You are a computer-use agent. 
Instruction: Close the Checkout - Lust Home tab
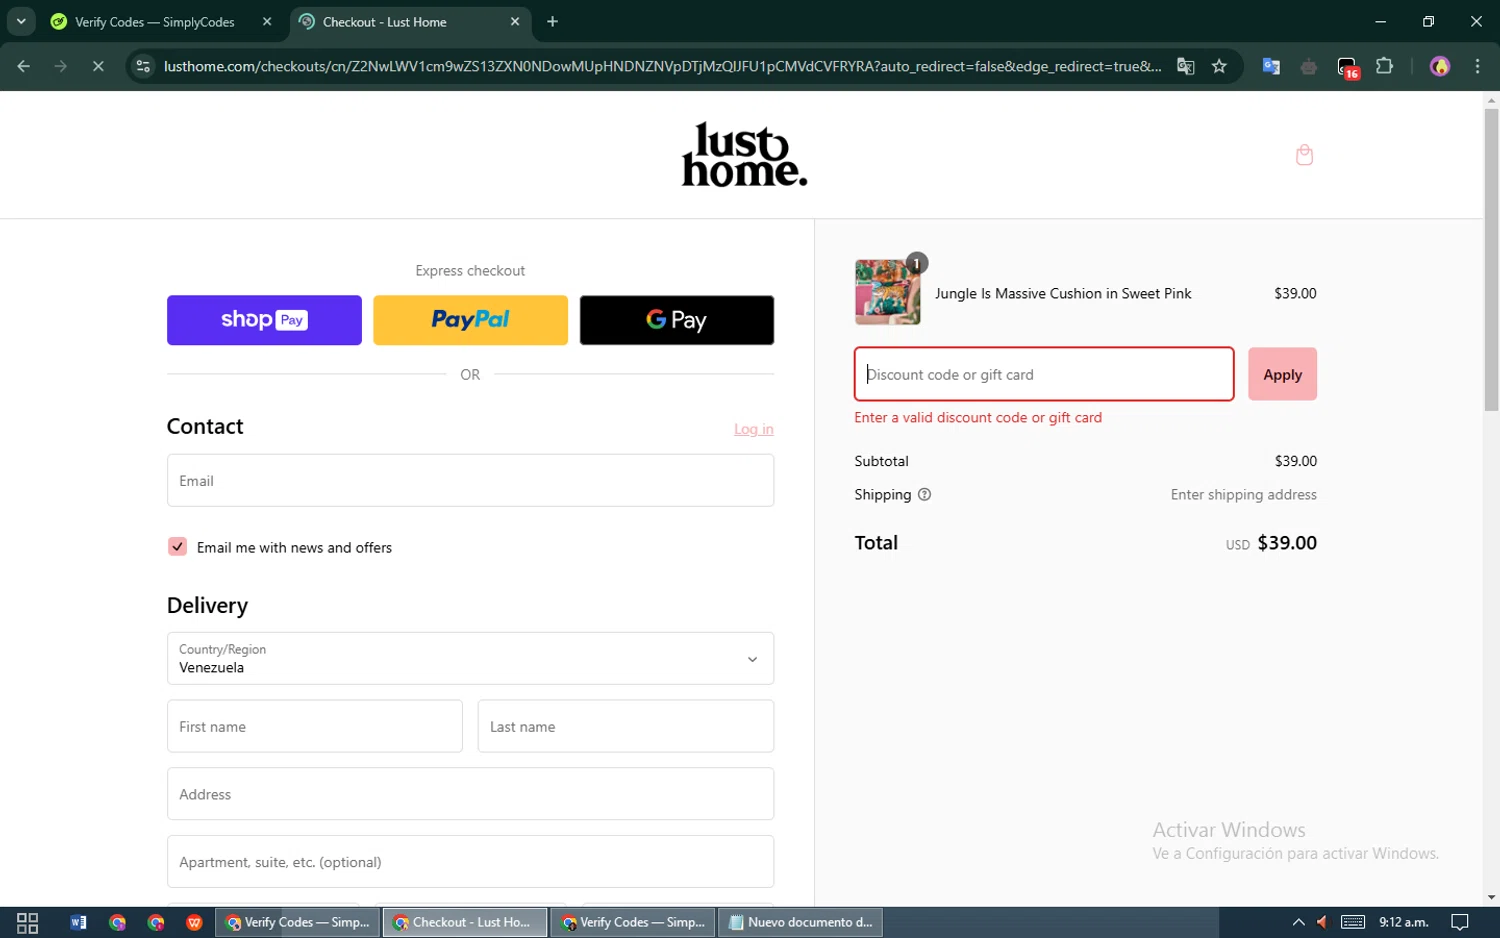click(515, 21)
